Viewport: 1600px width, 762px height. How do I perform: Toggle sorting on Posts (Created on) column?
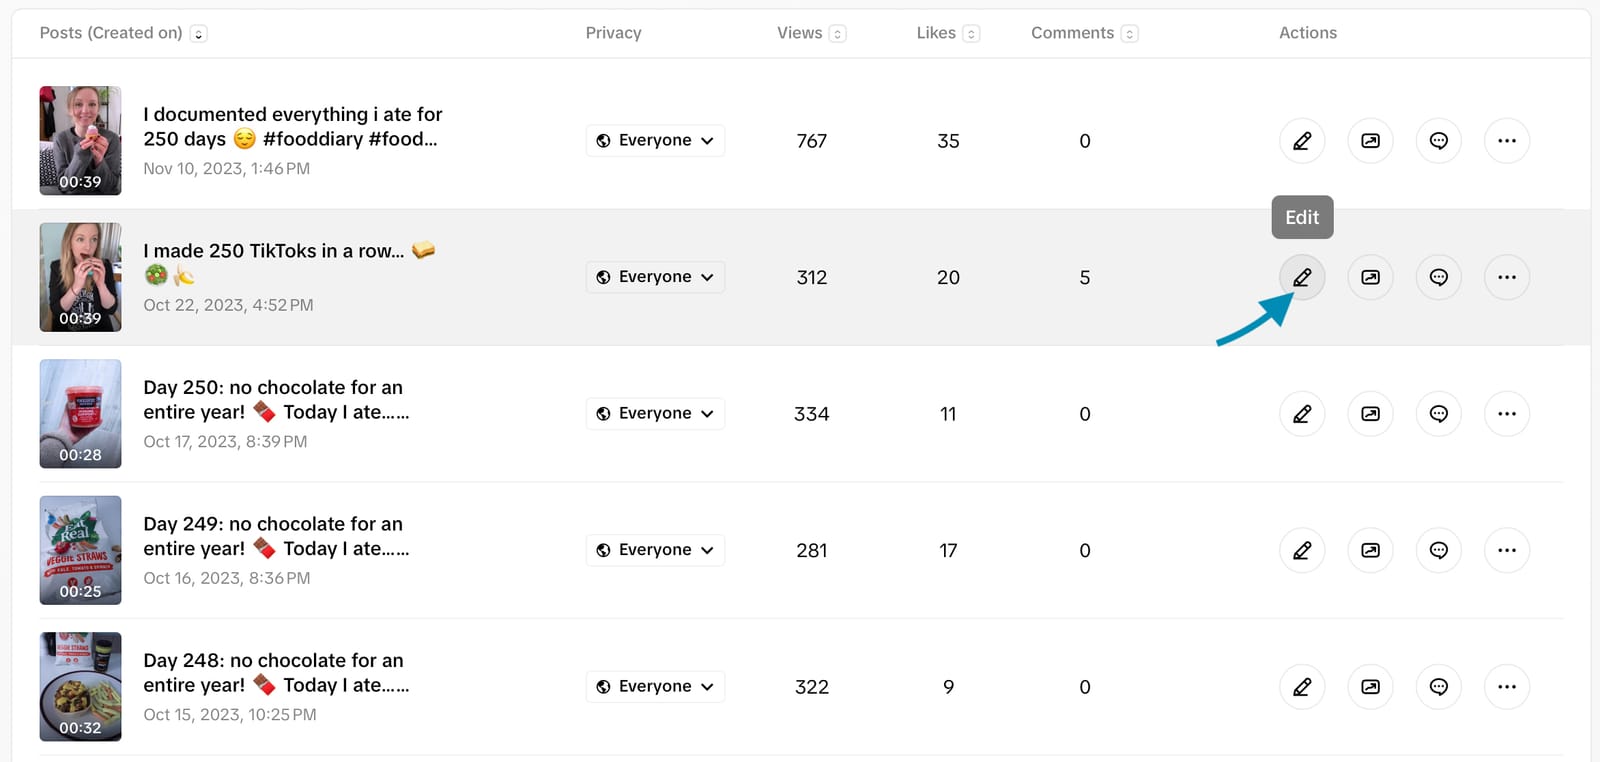[x=198, y=33]
